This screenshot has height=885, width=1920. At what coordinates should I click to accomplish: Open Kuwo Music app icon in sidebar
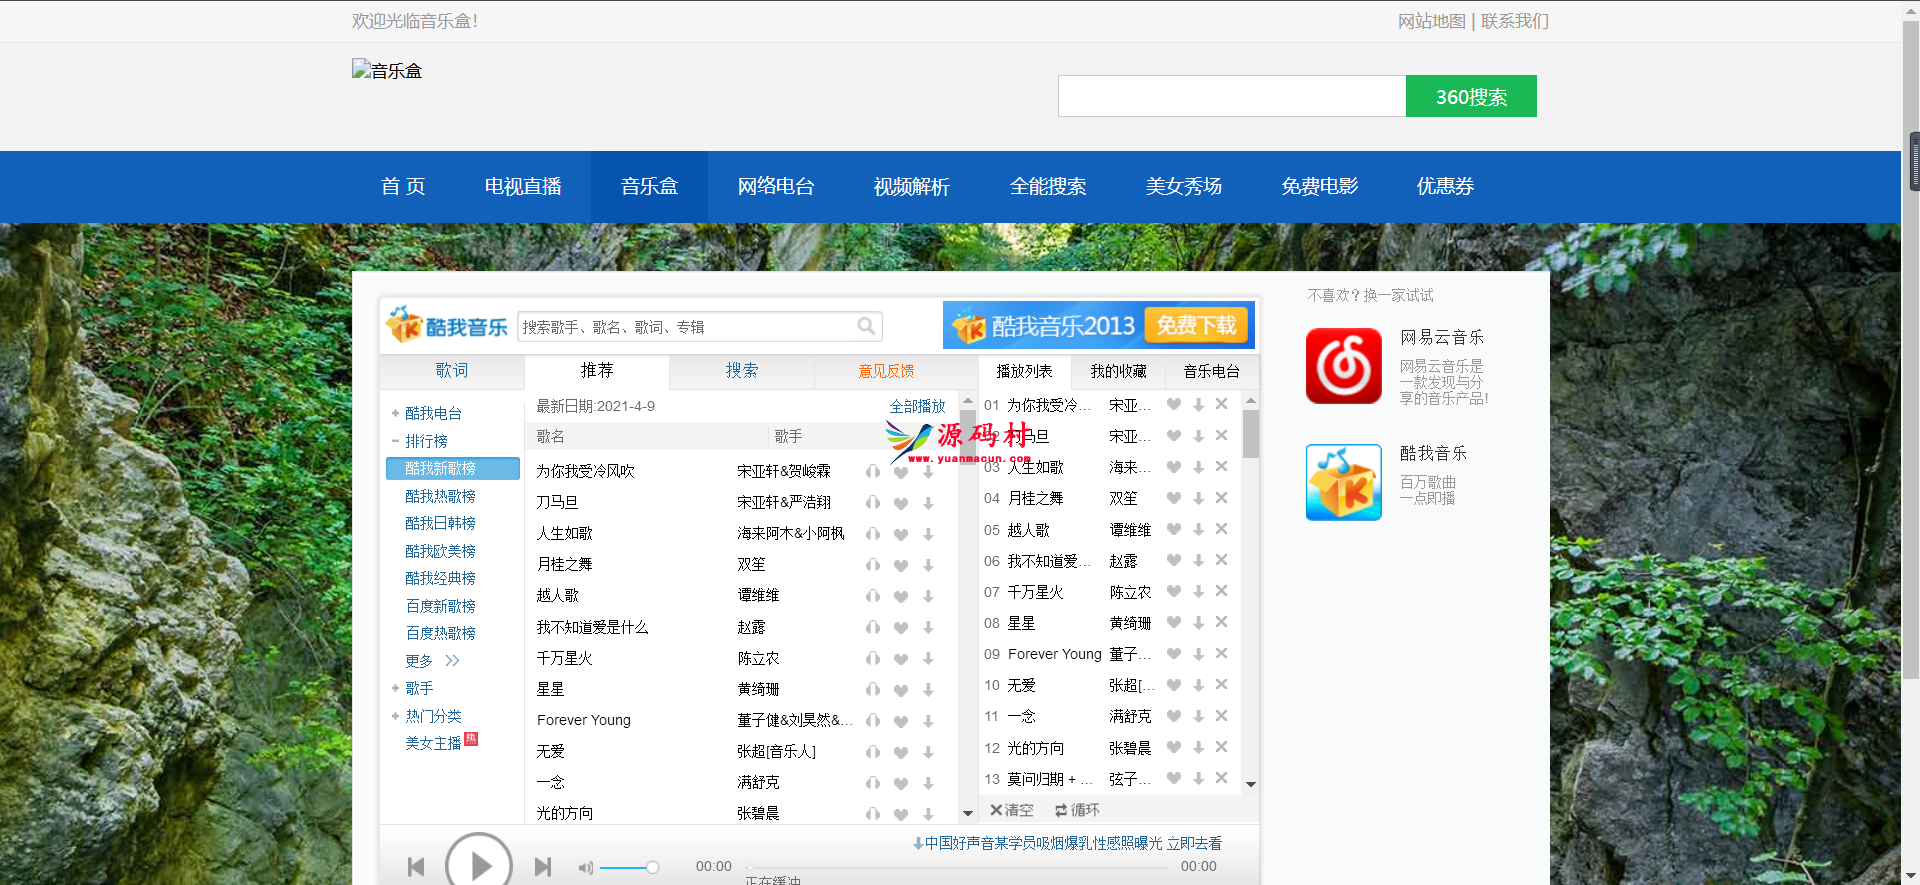[1343, 482]
